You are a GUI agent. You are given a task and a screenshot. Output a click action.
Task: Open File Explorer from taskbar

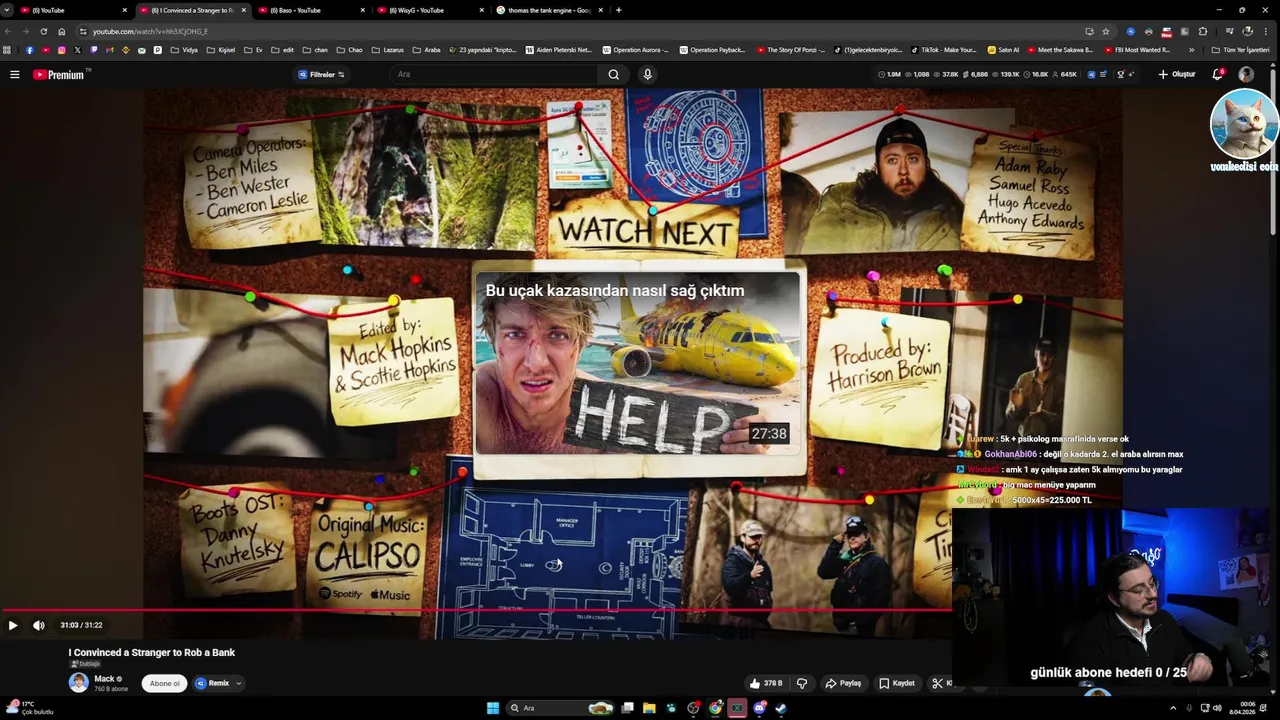(649, 708)
